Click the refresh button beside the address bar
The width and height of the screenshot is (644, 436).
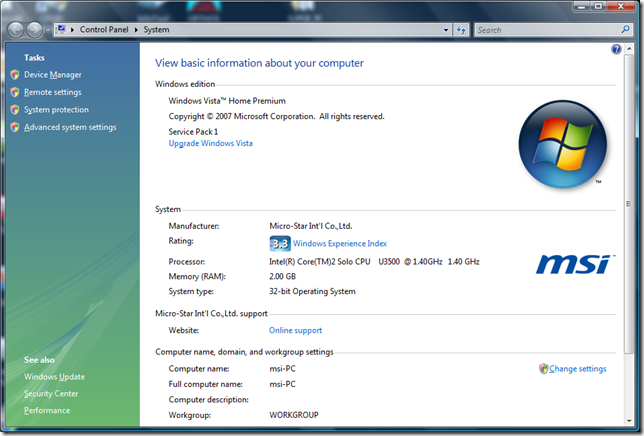(461, 30)
